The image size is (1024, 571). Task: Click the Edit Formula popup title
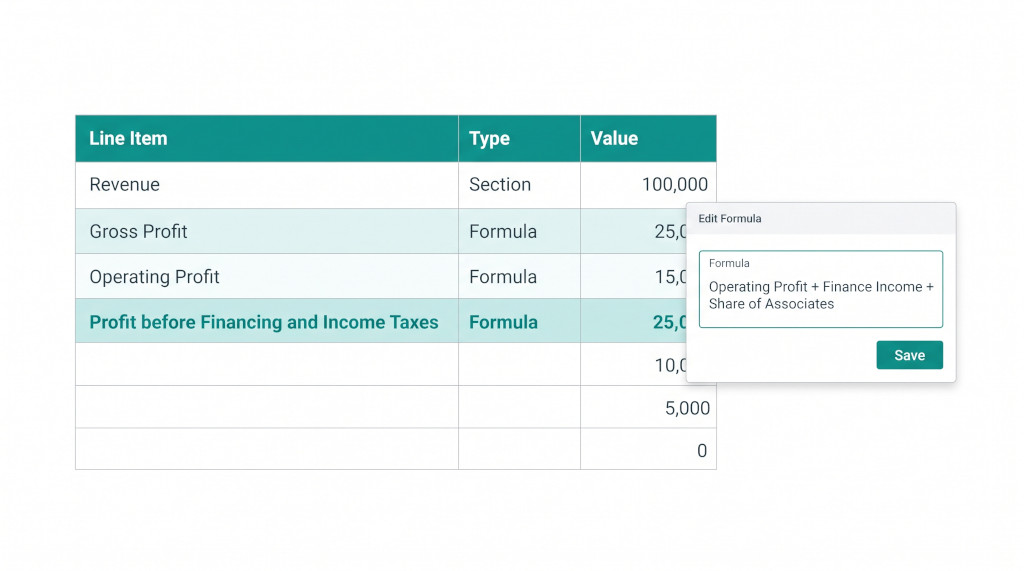point(729,219)
